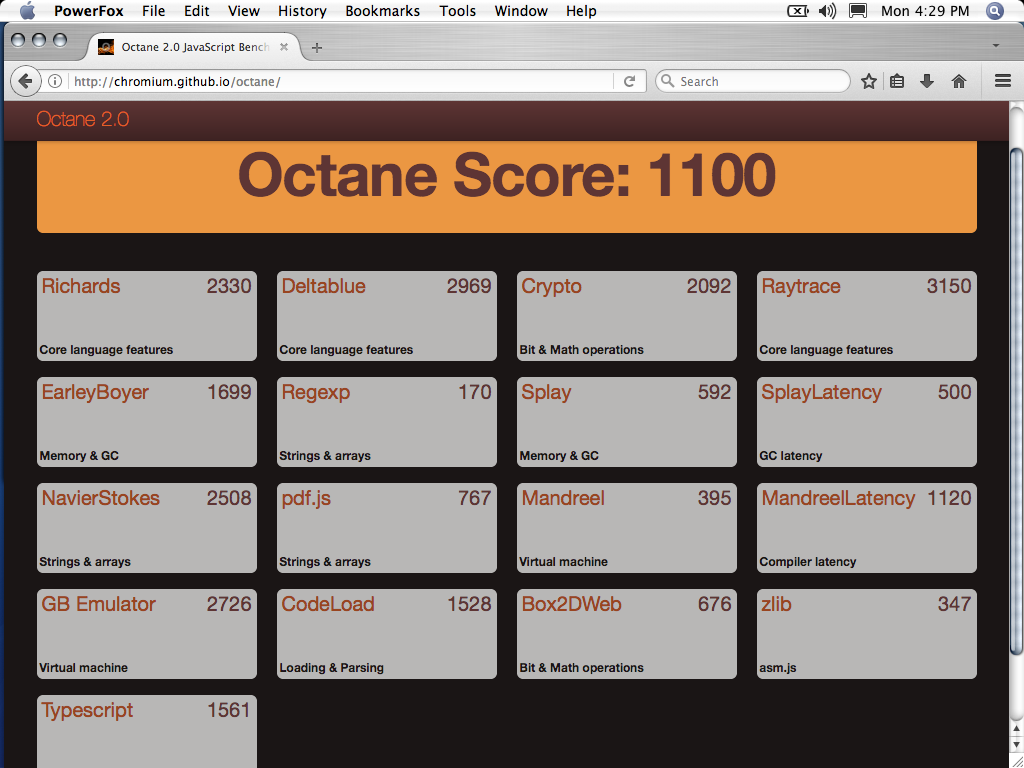Click 'Compiler latency' under MandreelLatency
The width and height of the screenshot is (1024, 768).
(x=808, y=562)
